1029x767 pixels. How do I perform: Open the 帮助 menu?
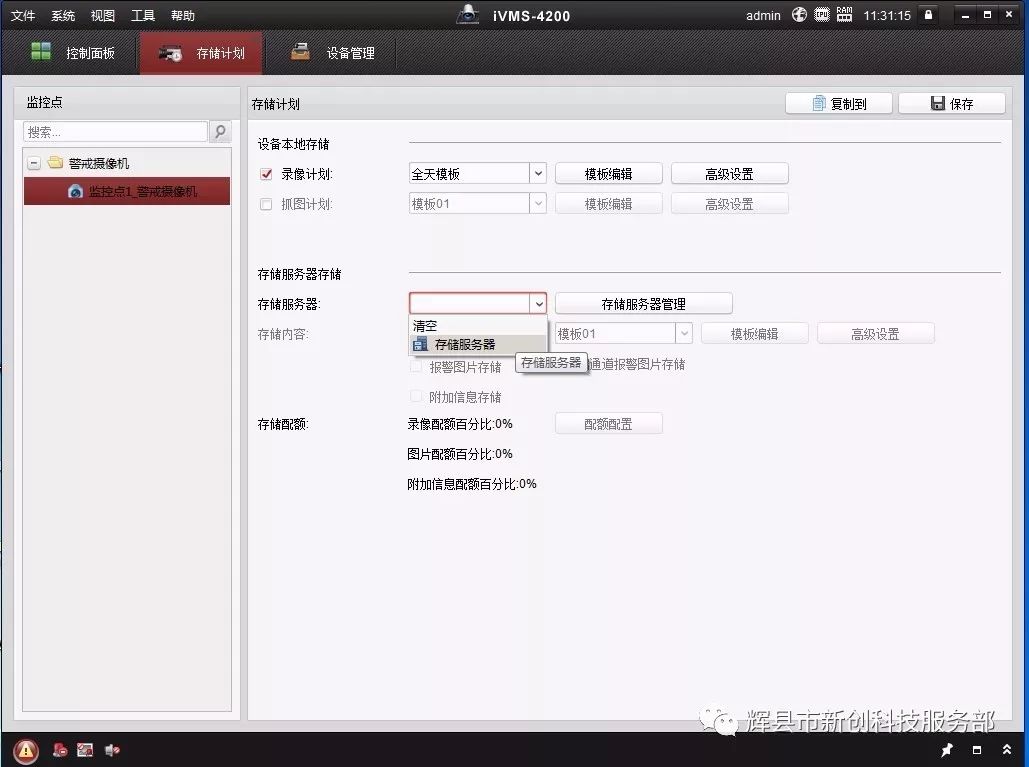(x=182, y=16)
